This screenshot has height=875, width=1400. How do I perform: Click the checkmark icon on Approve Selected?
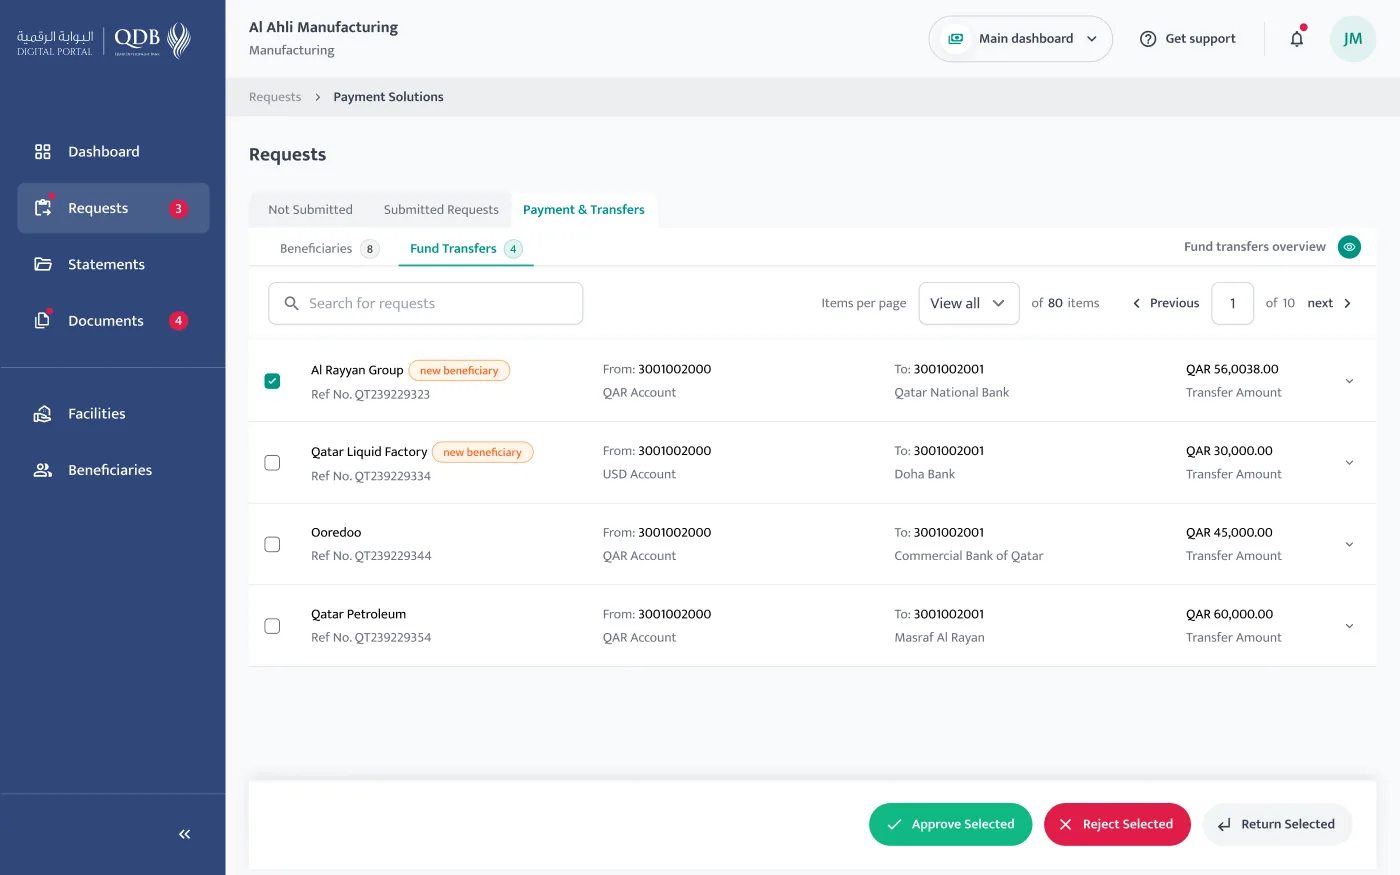tap(894, 825)
